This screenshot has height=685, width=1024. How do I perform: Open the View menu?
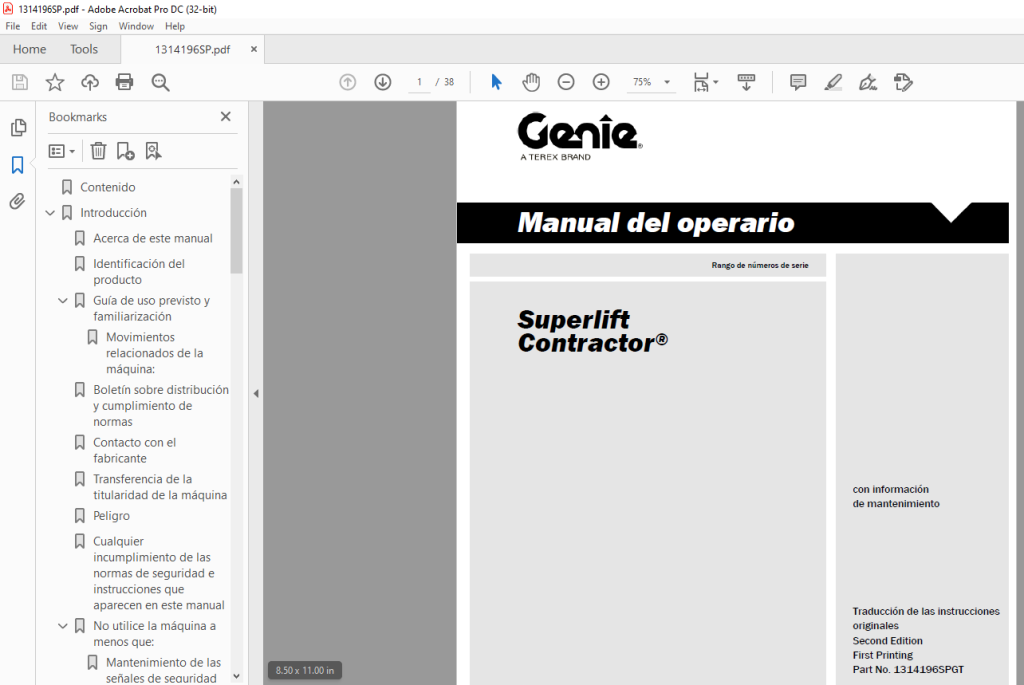[68, 26]
